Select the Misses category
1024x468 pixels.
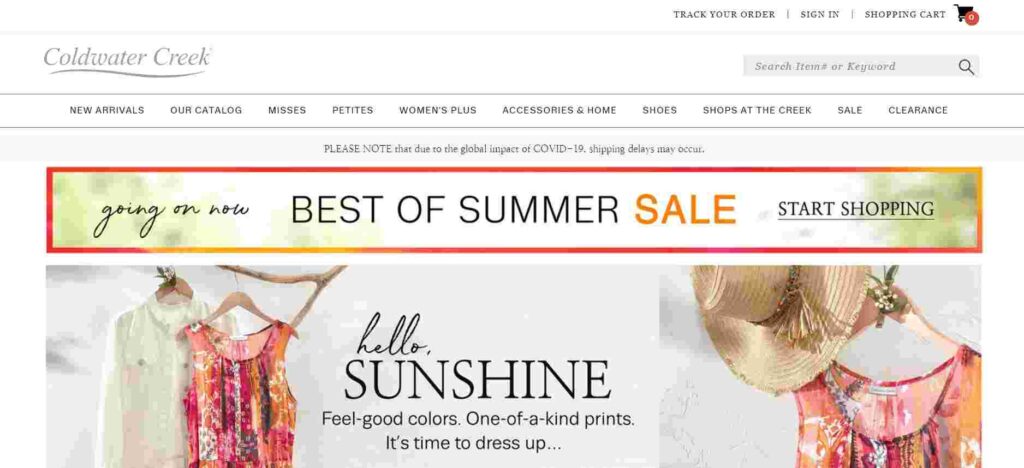pyautogui.click(x=287, y=110)
